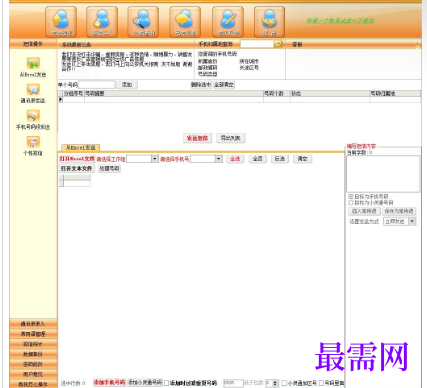Select 个性短信 sidebar icon

click(33, 146)
